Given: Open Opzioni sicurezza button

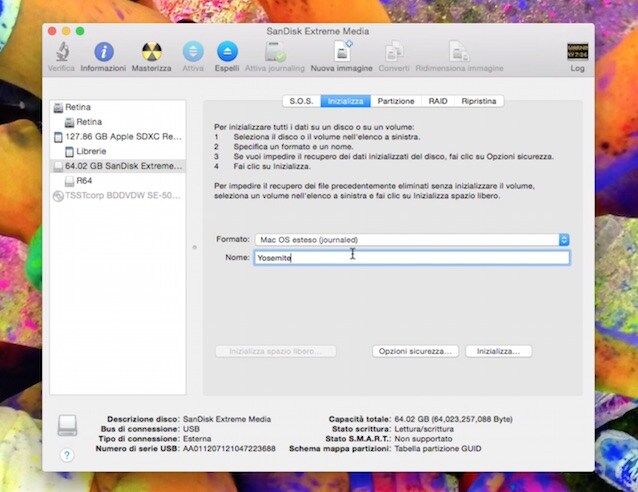Looking at the screenshot, I should 415,351.
